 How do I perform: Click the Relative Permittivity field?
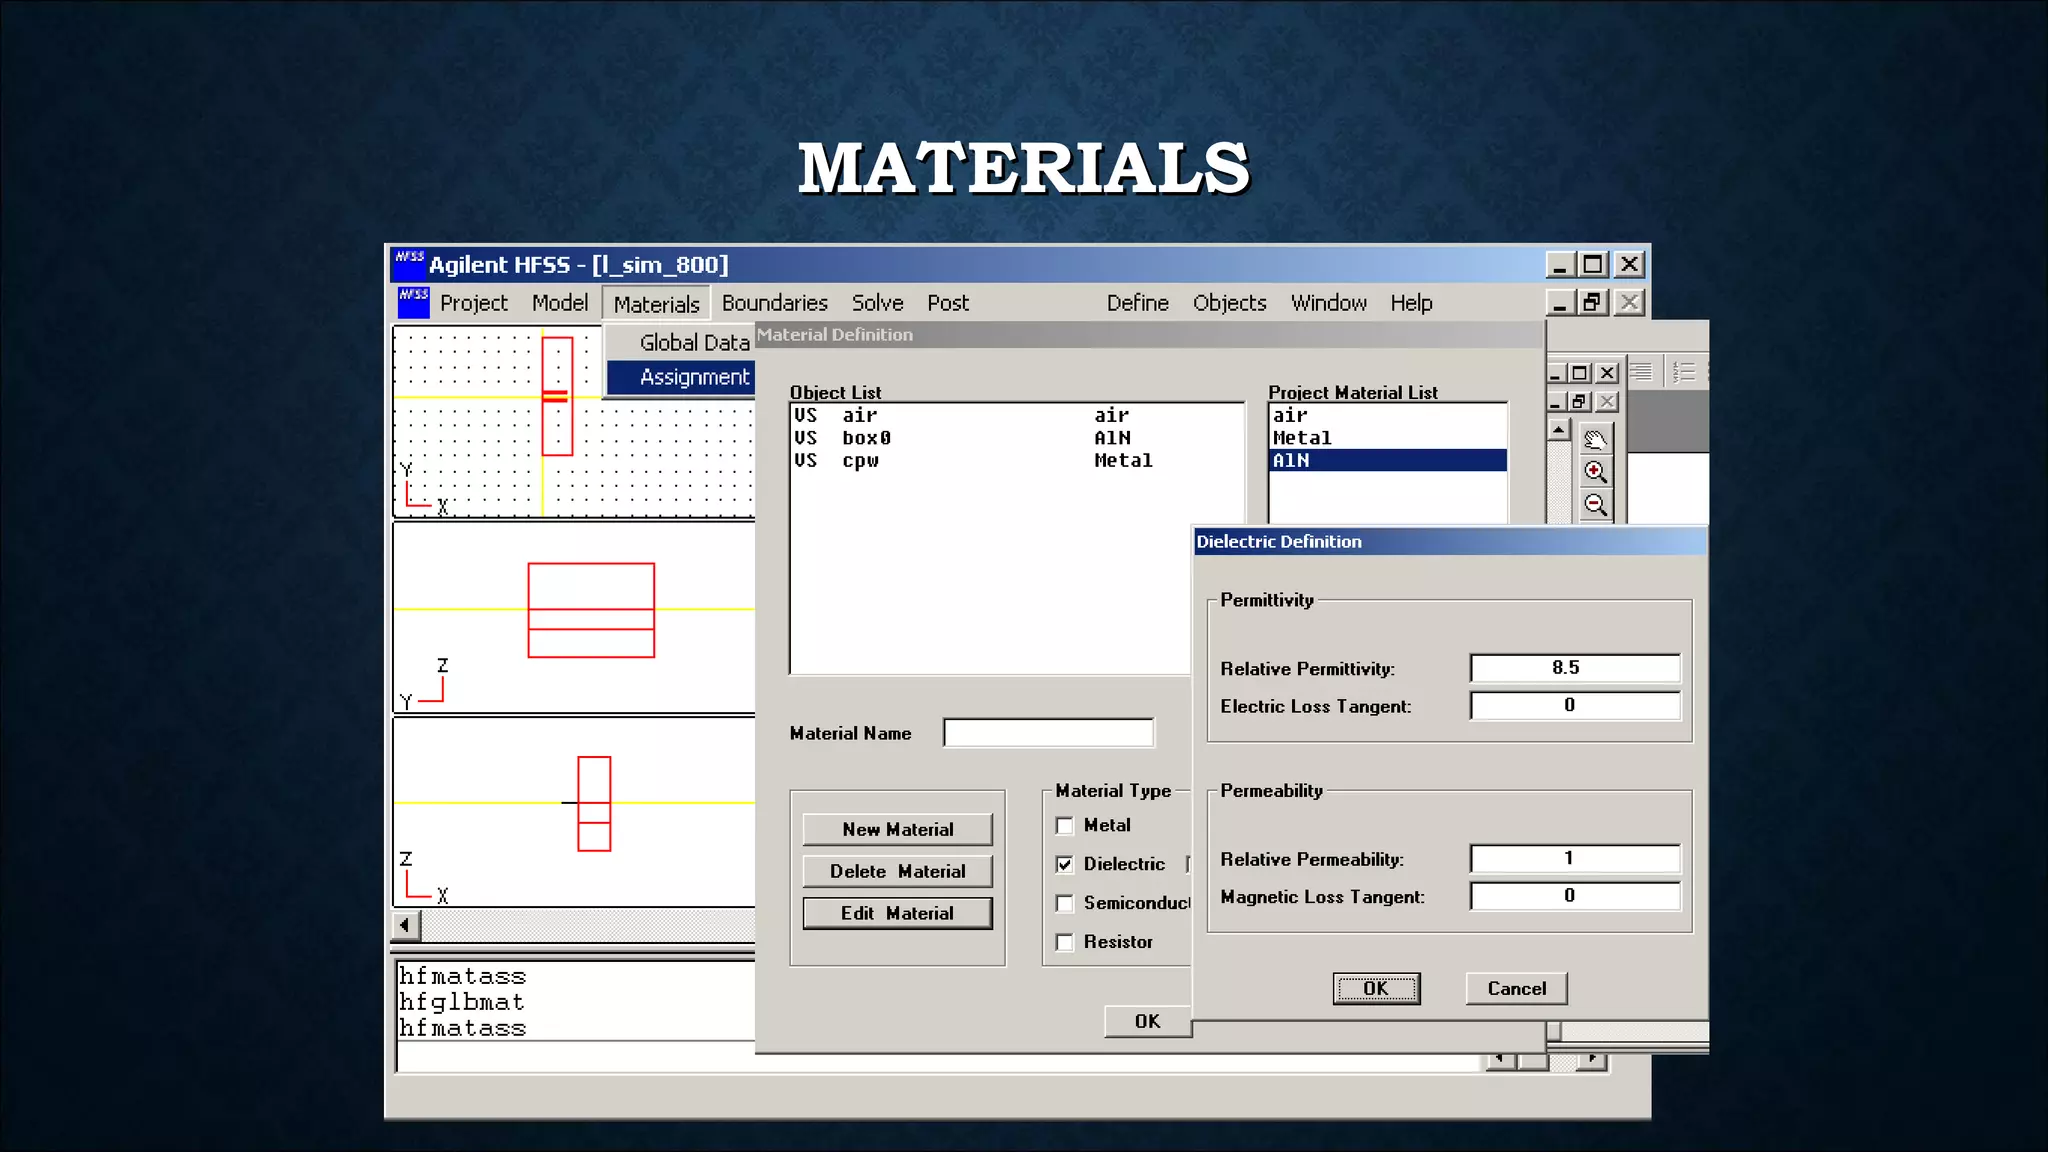click(1575, 668)
